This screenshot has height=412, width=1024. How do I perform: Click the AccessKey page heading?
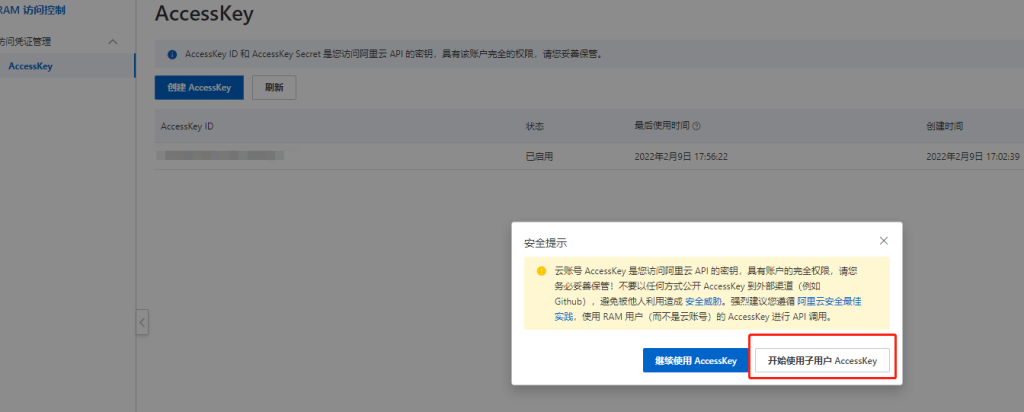click(204, 13)
